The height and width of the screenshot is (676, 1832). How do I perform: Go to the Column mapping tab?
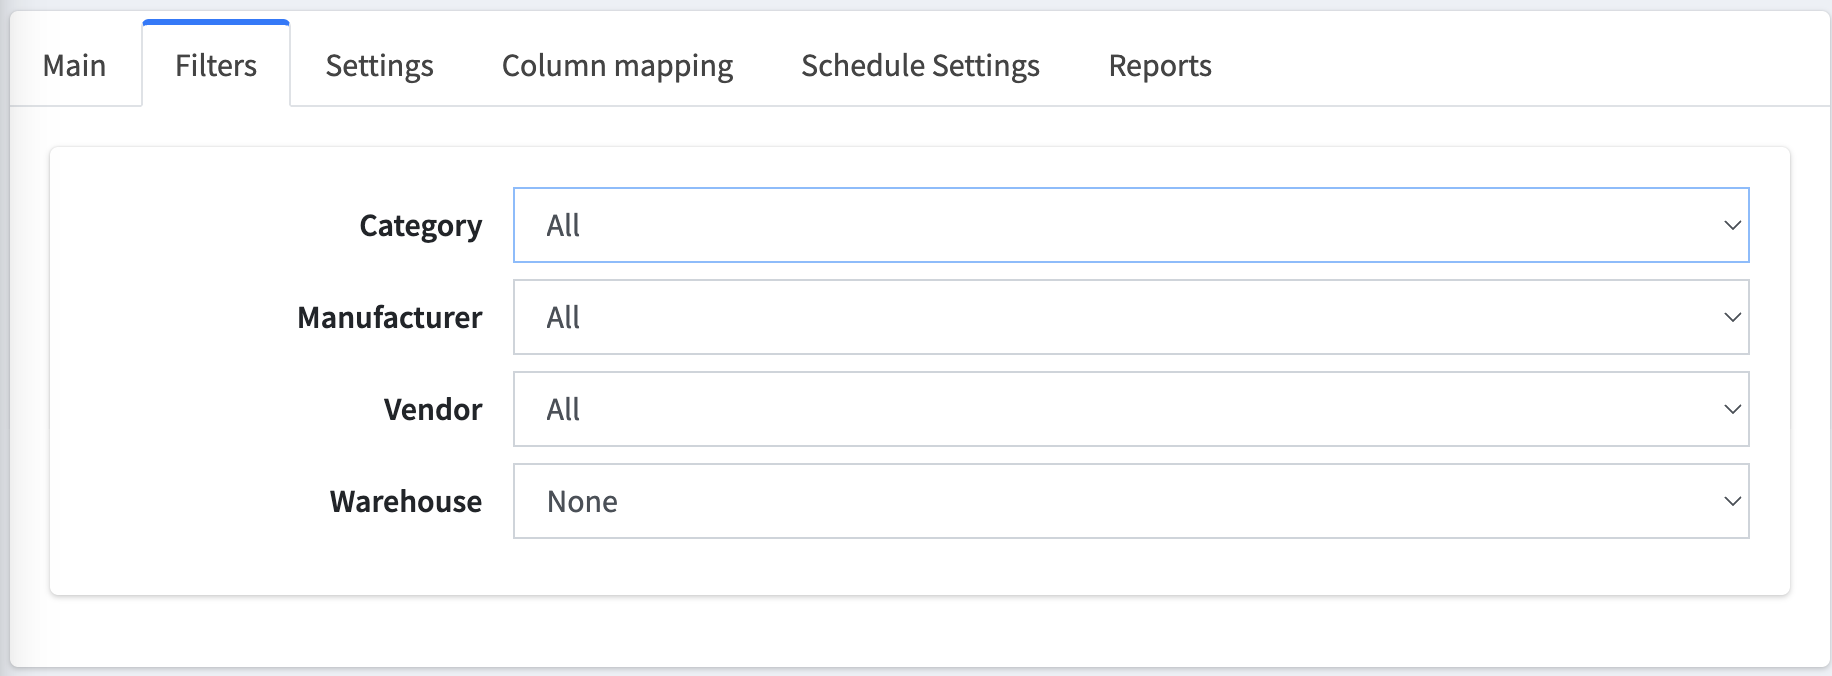coord(617,66)
